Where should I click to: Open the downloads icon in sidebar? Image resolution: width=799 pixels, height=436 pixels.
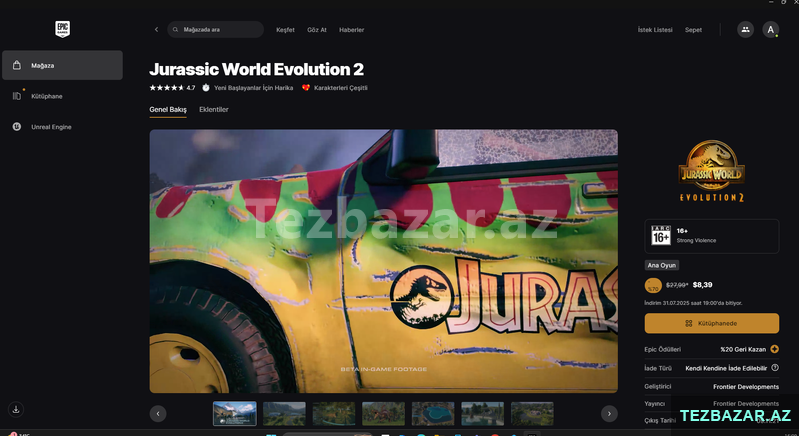click(16, 409)
